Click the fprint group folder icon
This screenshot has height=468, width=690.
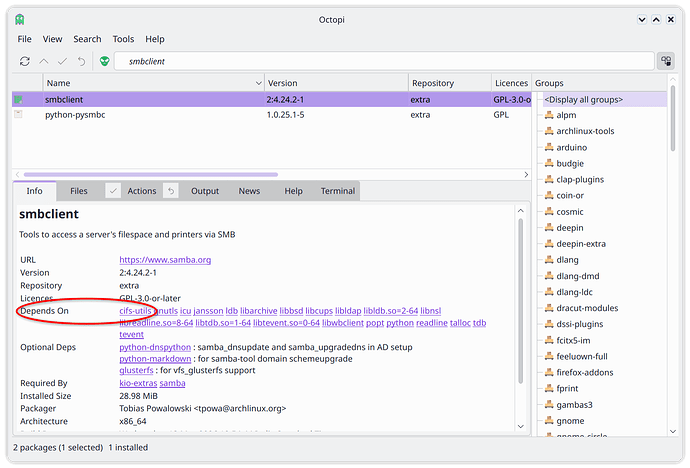tap(549, 388)
